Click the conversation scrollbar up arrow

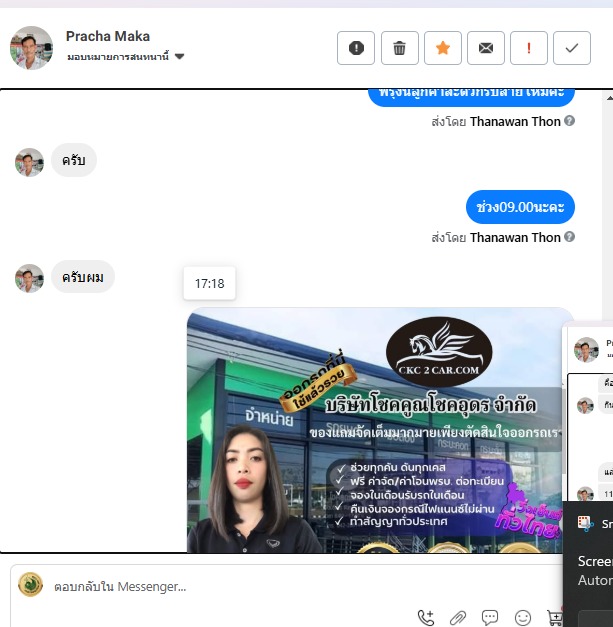[x=609, y=98]
